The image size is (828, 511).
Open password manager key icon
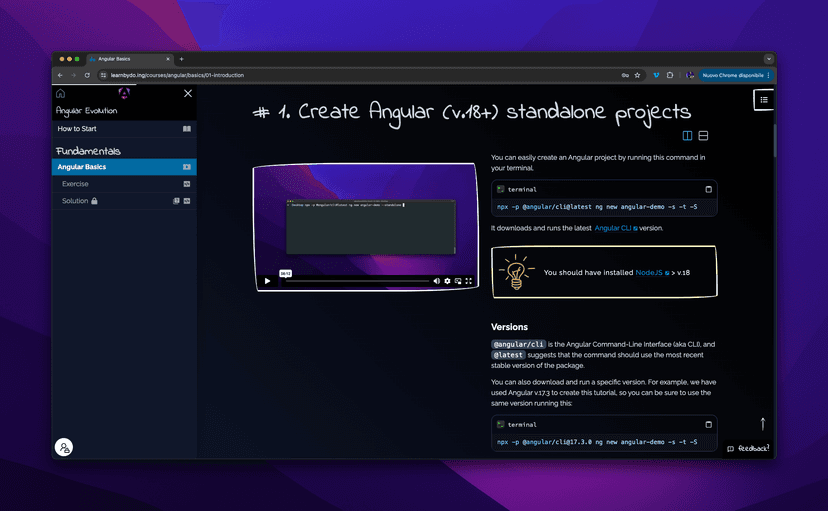[x=625, y=75]
